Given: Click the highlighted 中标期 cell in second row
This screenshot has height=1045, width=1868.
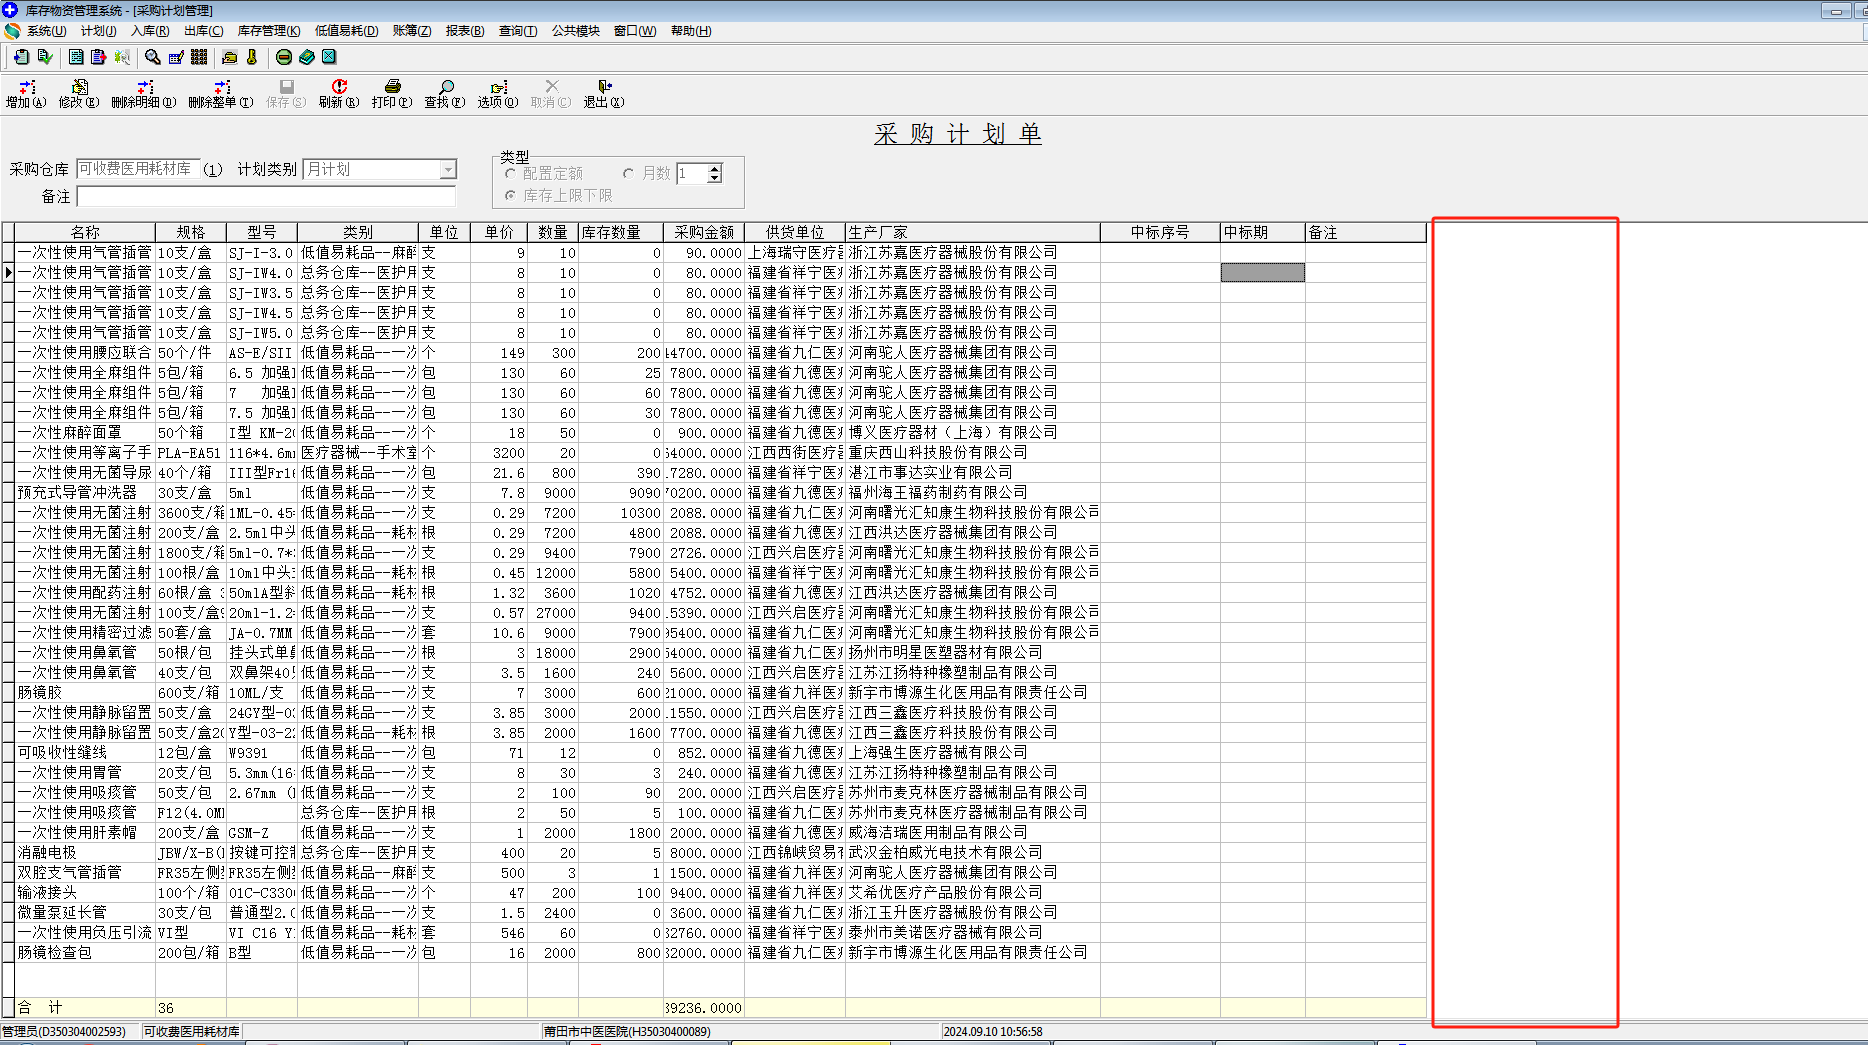Looking at the screenshot, I should point(1262,272).
